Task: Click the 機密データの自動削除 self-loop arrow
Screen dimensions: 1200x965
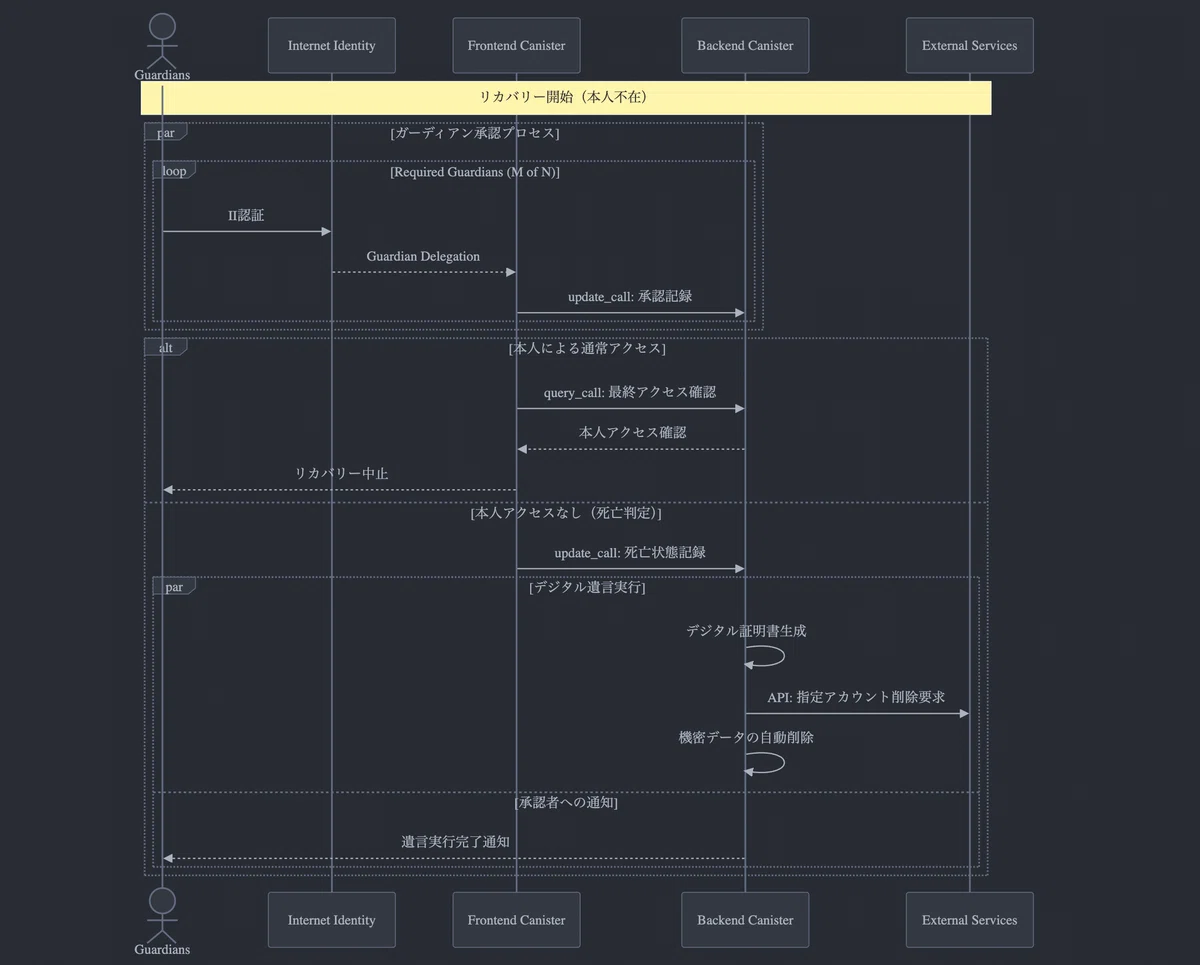Action: coord(766,762)
